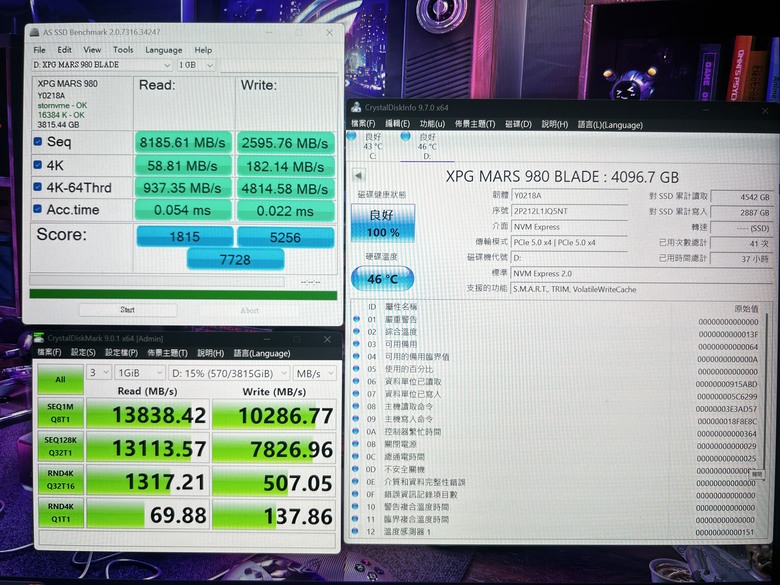This screenshot has width=780, height=585.
Task: Click the Abort button in AS SSD Benchmark
Action: coord(249,310)
